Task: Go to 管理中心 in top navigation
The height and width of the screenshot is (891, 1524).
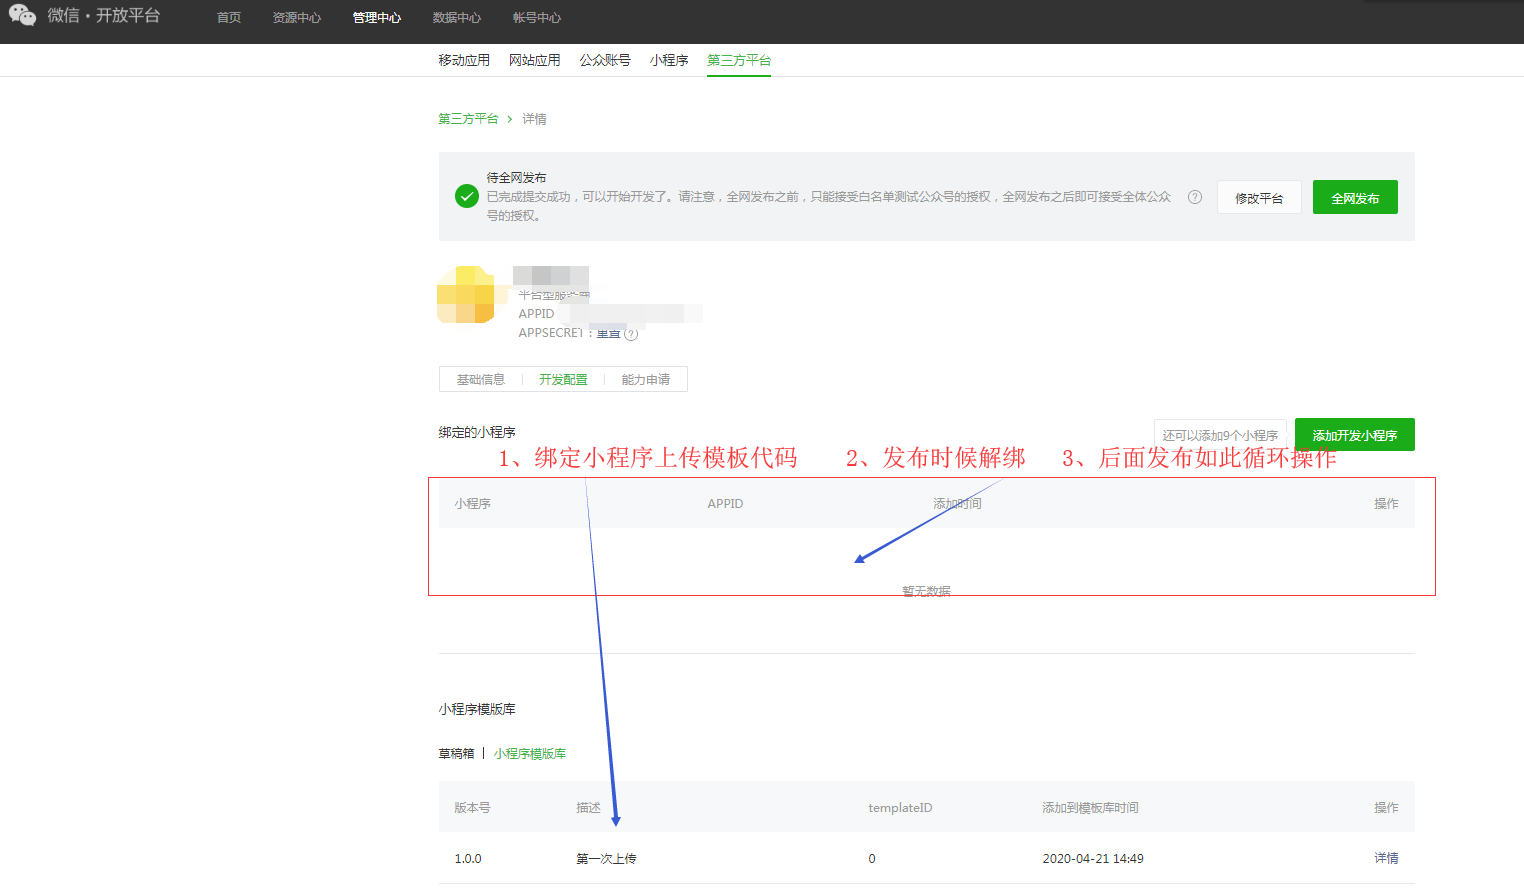Action: (x=377, y=18)
